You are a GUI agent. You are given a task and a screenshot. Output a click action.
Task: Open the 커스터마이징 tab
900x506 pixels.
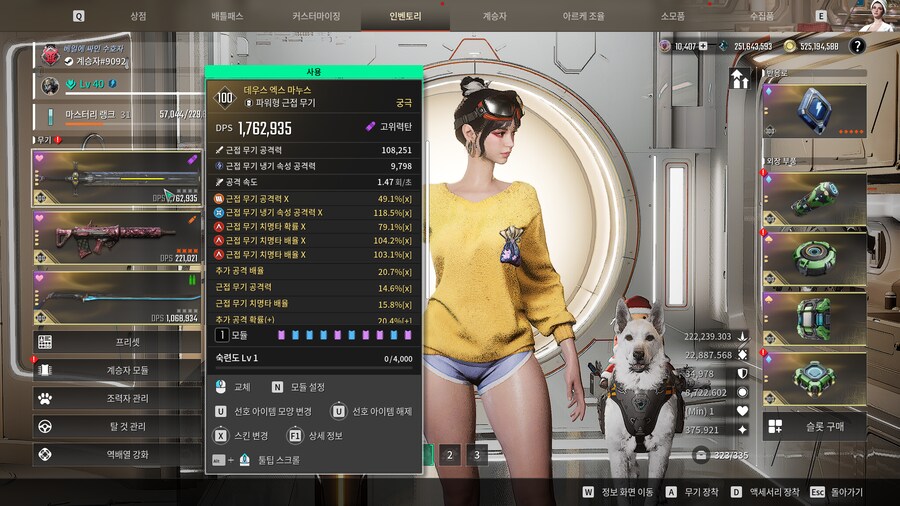[x=316, y=16]
